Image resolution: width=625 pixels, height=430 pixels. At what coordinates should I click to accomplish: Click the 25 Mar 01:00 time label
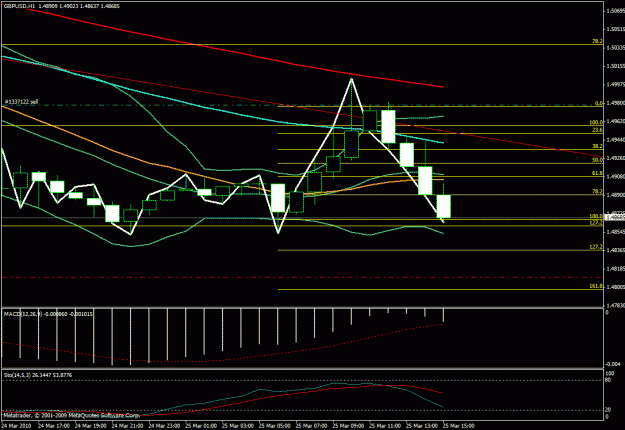[200, 426]
